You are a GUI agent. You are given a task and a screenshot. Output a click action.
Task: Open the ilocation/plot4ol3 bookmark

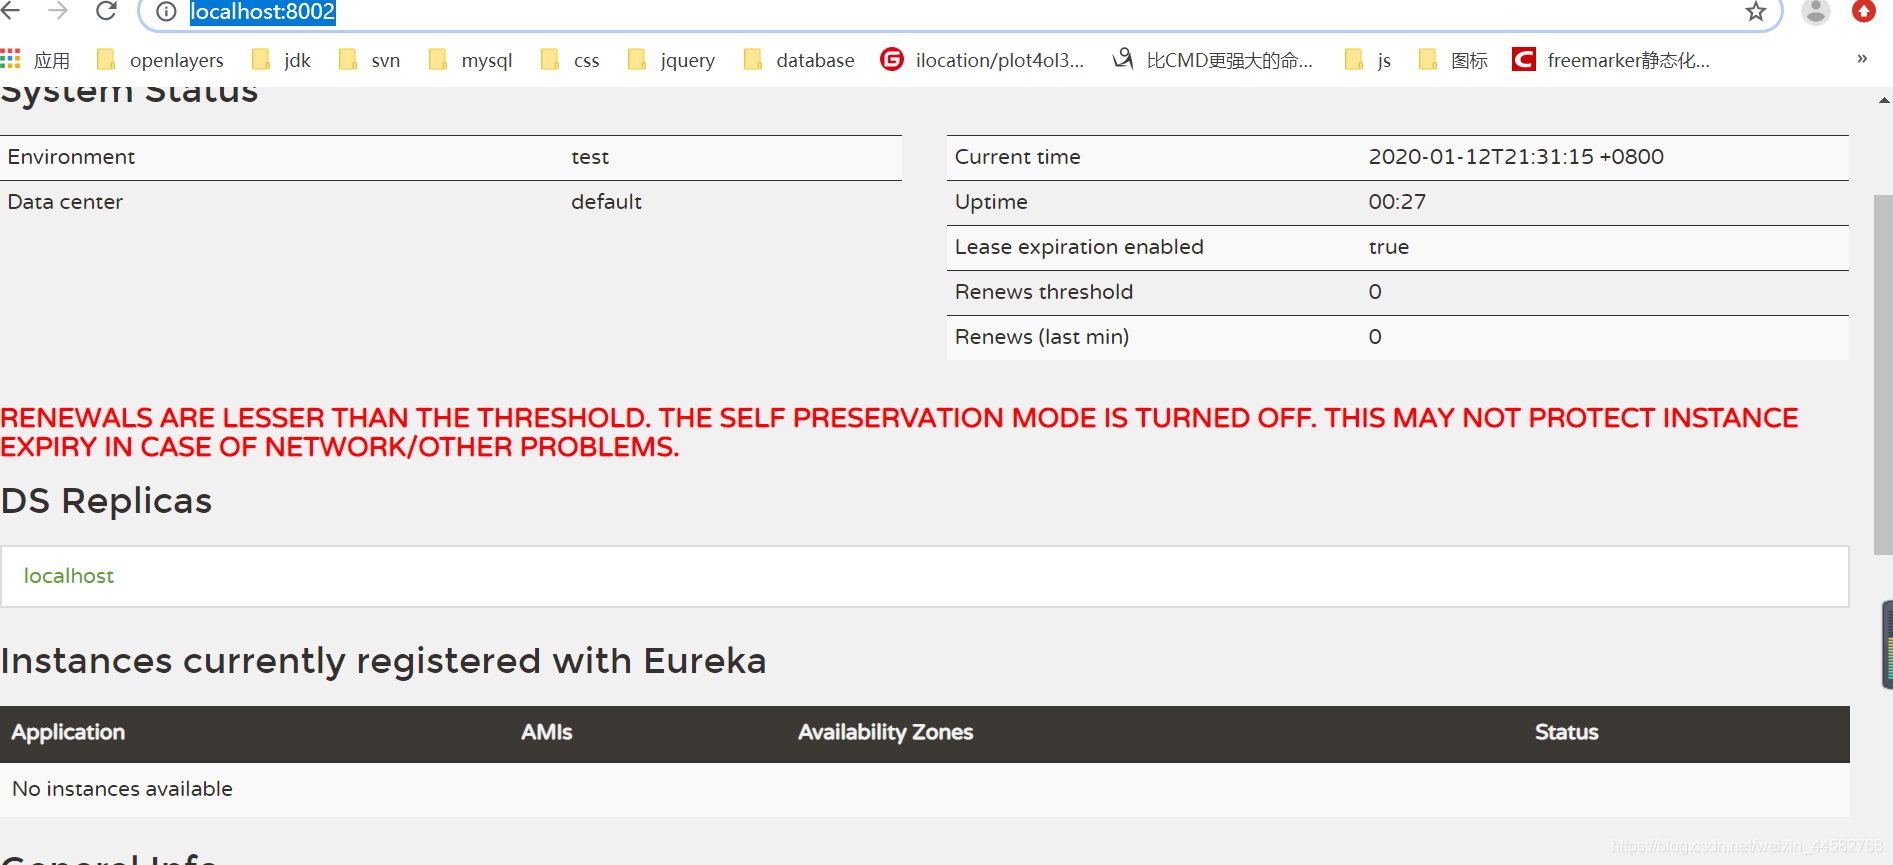tap(982, 60)
